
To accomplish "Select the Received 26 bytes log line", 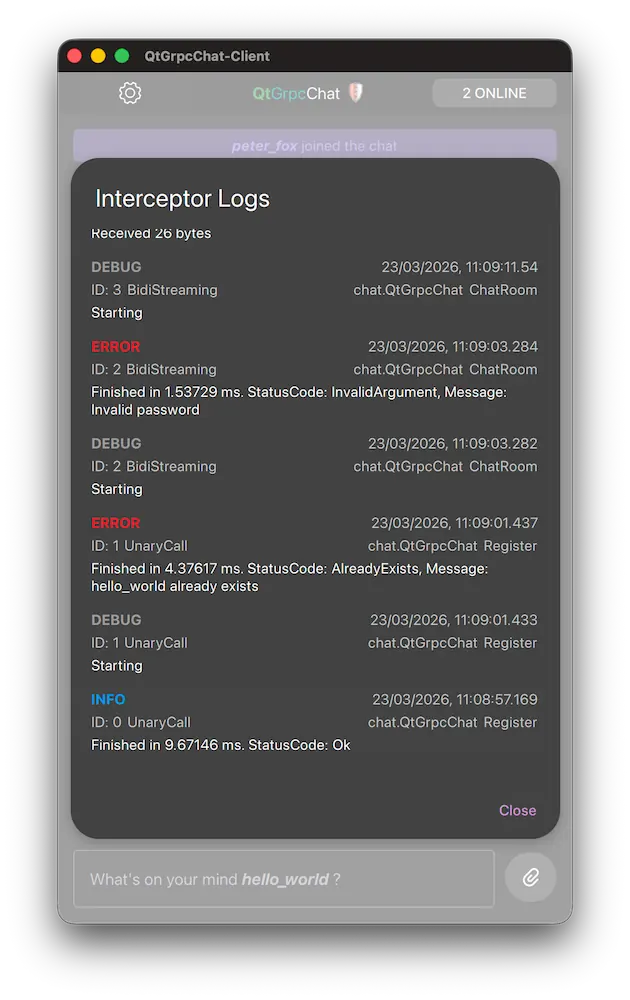I will coord(151,233).
